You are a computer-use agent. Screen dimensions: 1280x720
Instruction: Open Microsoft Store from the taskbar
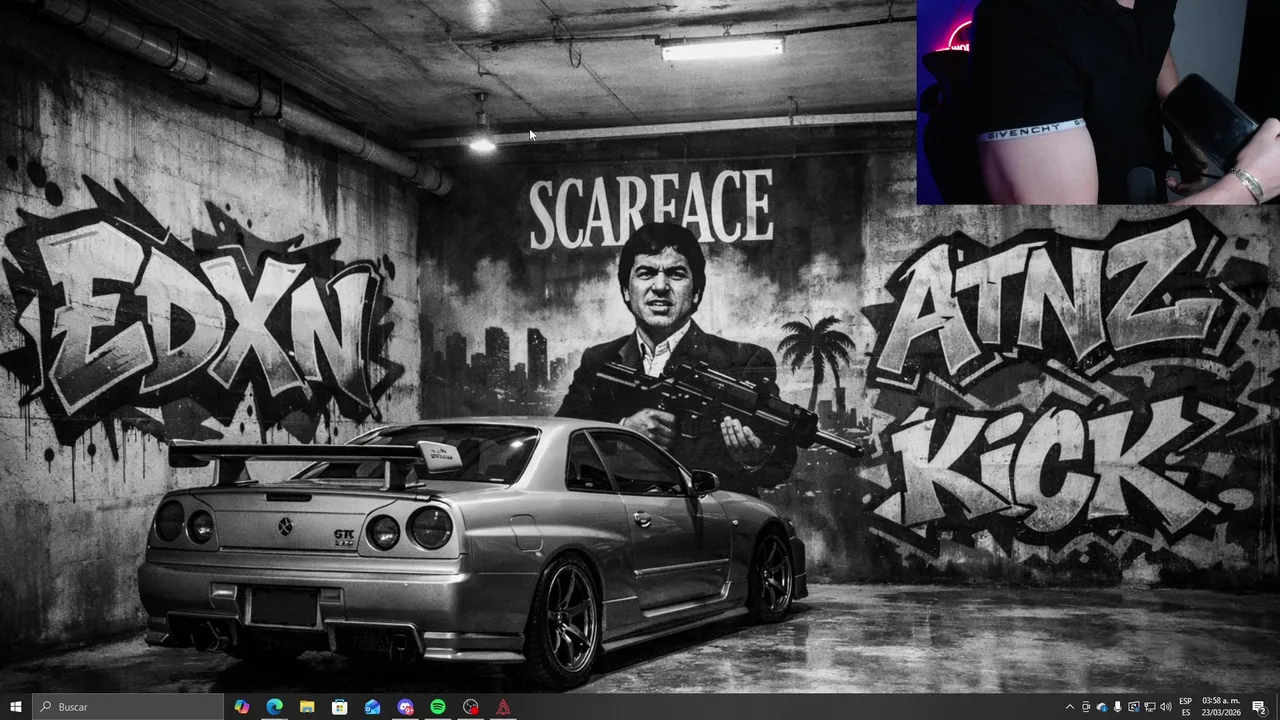(x=340, y=707)
